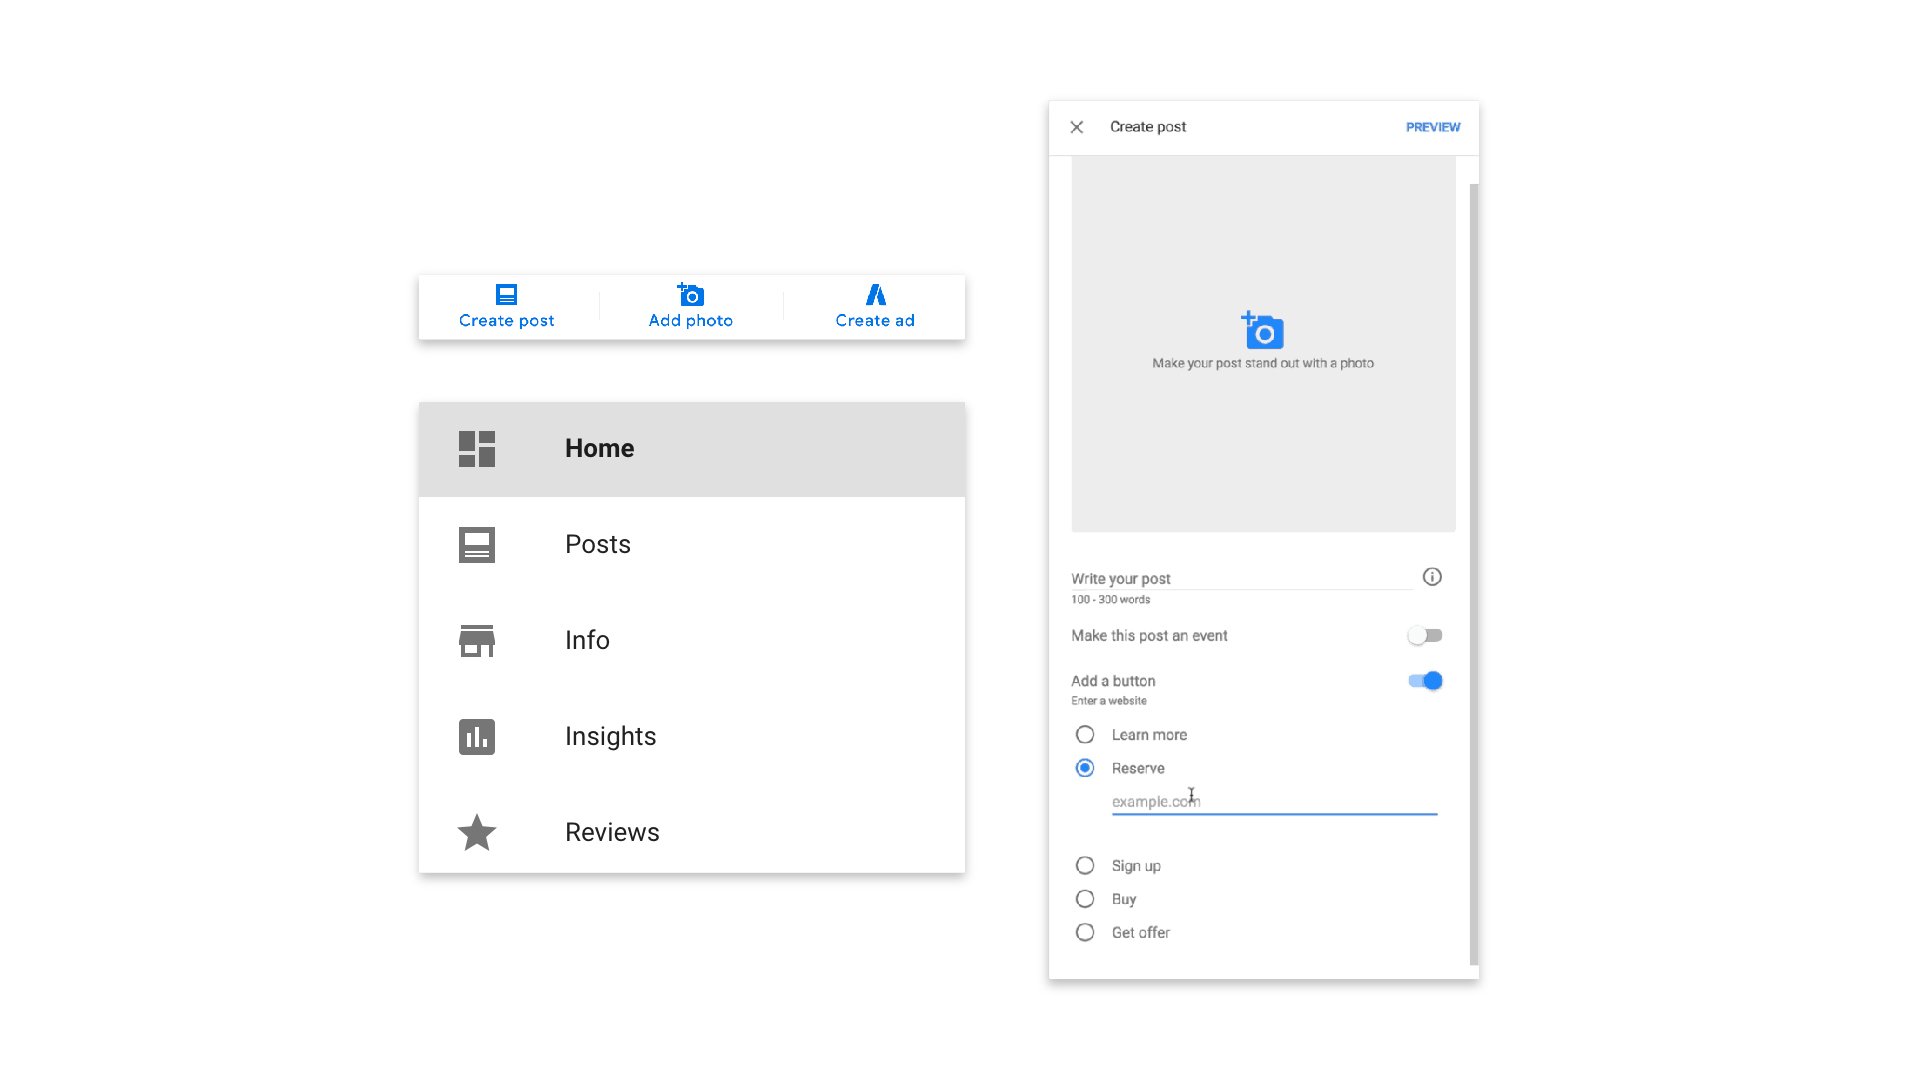Click the PREVIEW link

pyautogui.click(x=1432, y=127)
